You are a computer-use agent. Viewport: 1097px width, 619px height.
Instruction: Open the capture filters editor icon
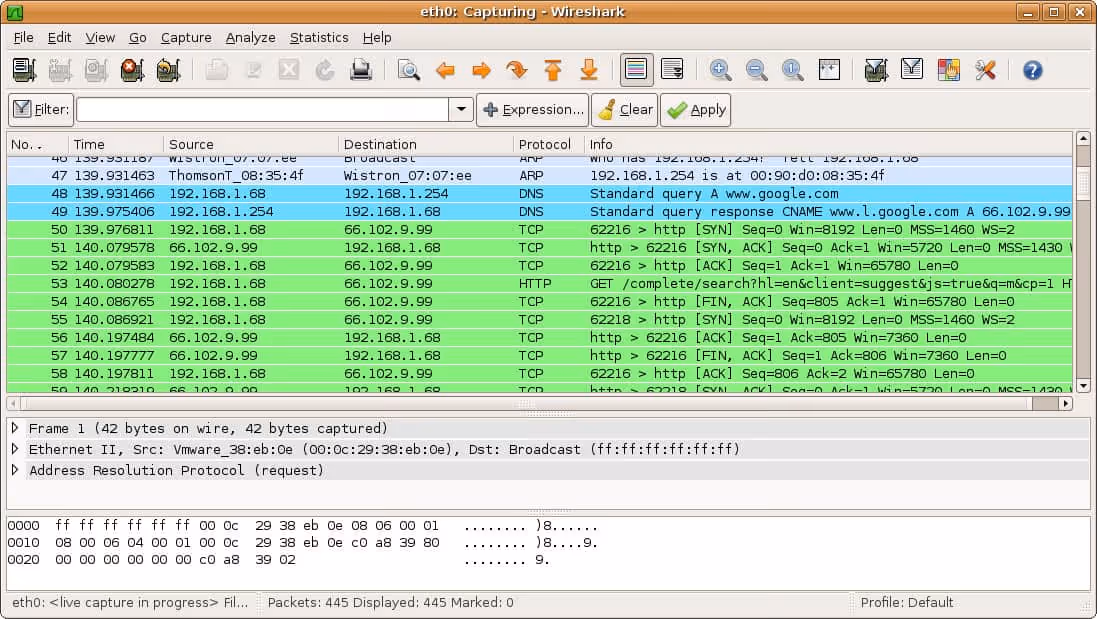[876, 70]
